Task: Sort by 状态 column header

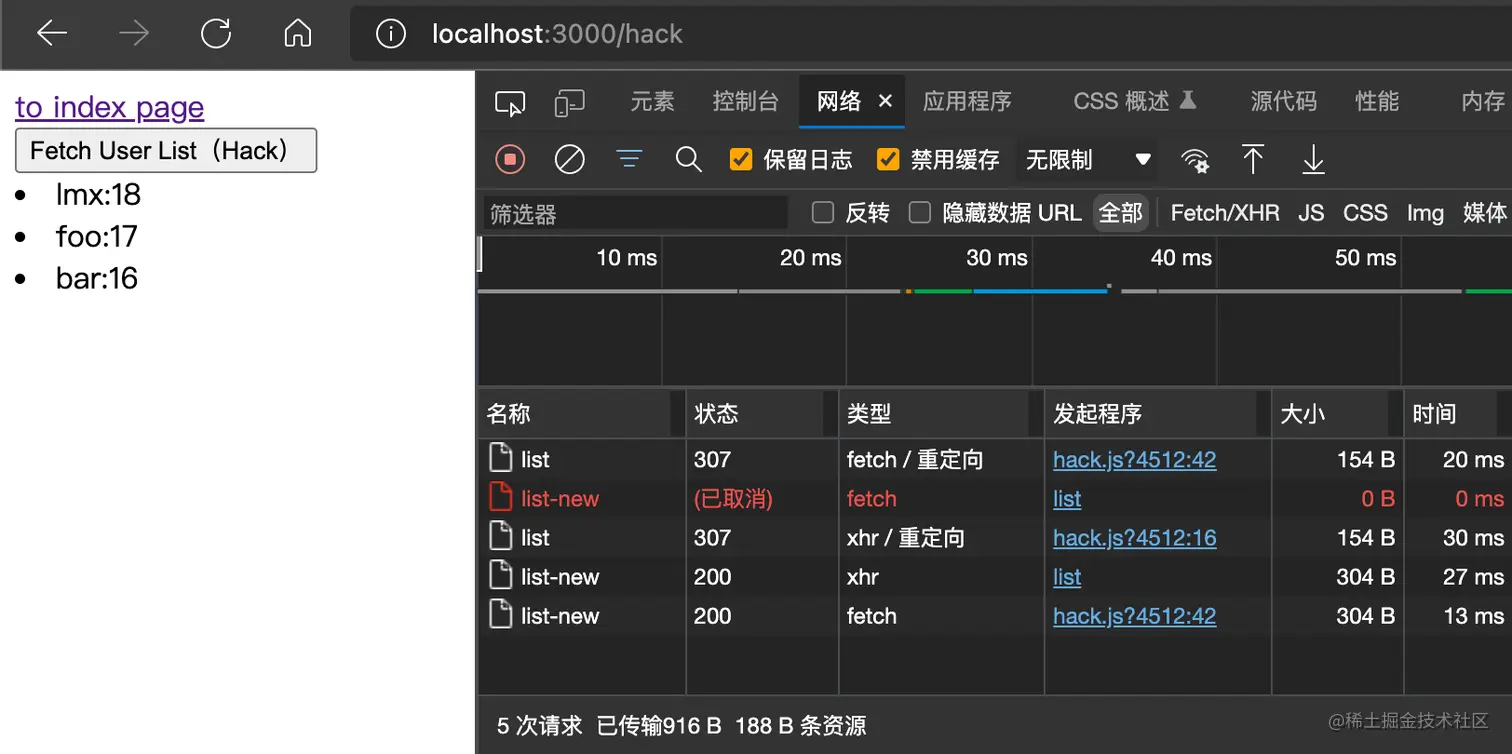Action: tap(762, 414)
